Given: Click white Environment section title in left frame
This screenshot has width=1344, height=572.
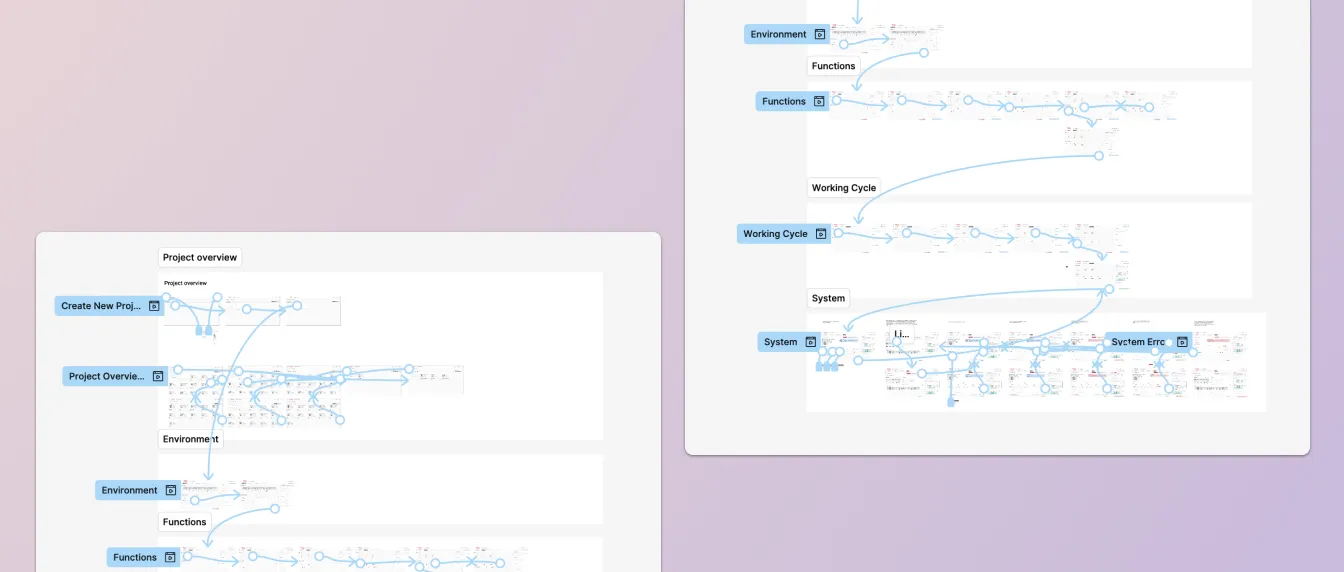Looking at the screenshot, I should (x=191, y=439).
